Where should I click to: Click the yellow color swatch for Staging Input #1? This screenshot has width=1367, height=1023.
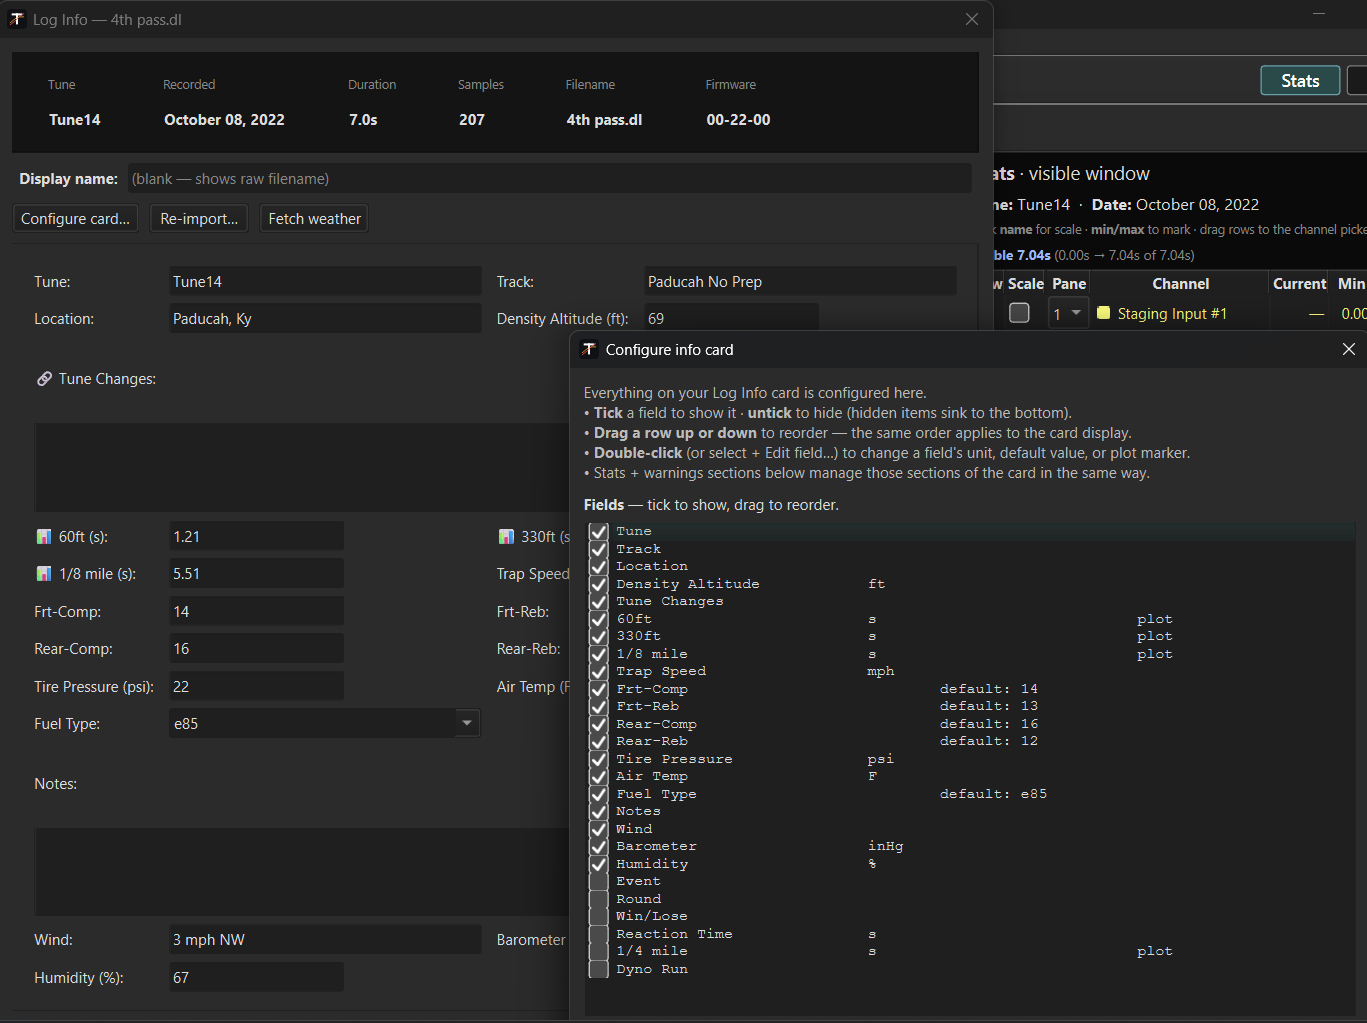[x=1104, y=313]
